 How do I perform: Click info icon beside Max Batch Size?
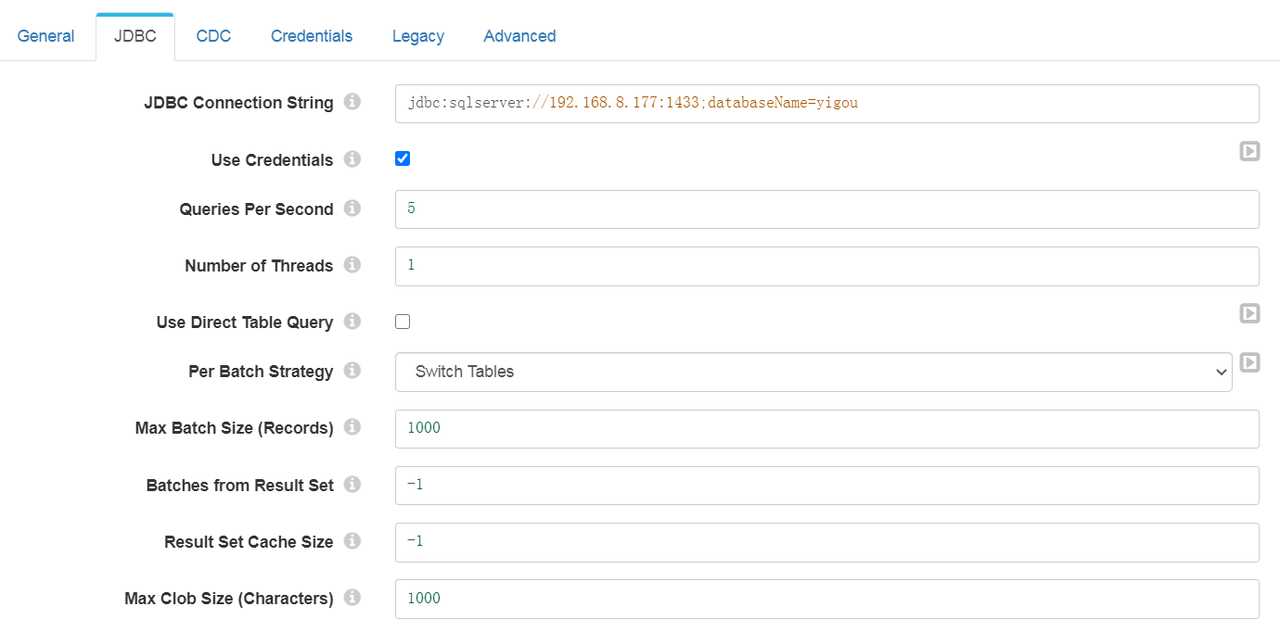tap(352, 427)
